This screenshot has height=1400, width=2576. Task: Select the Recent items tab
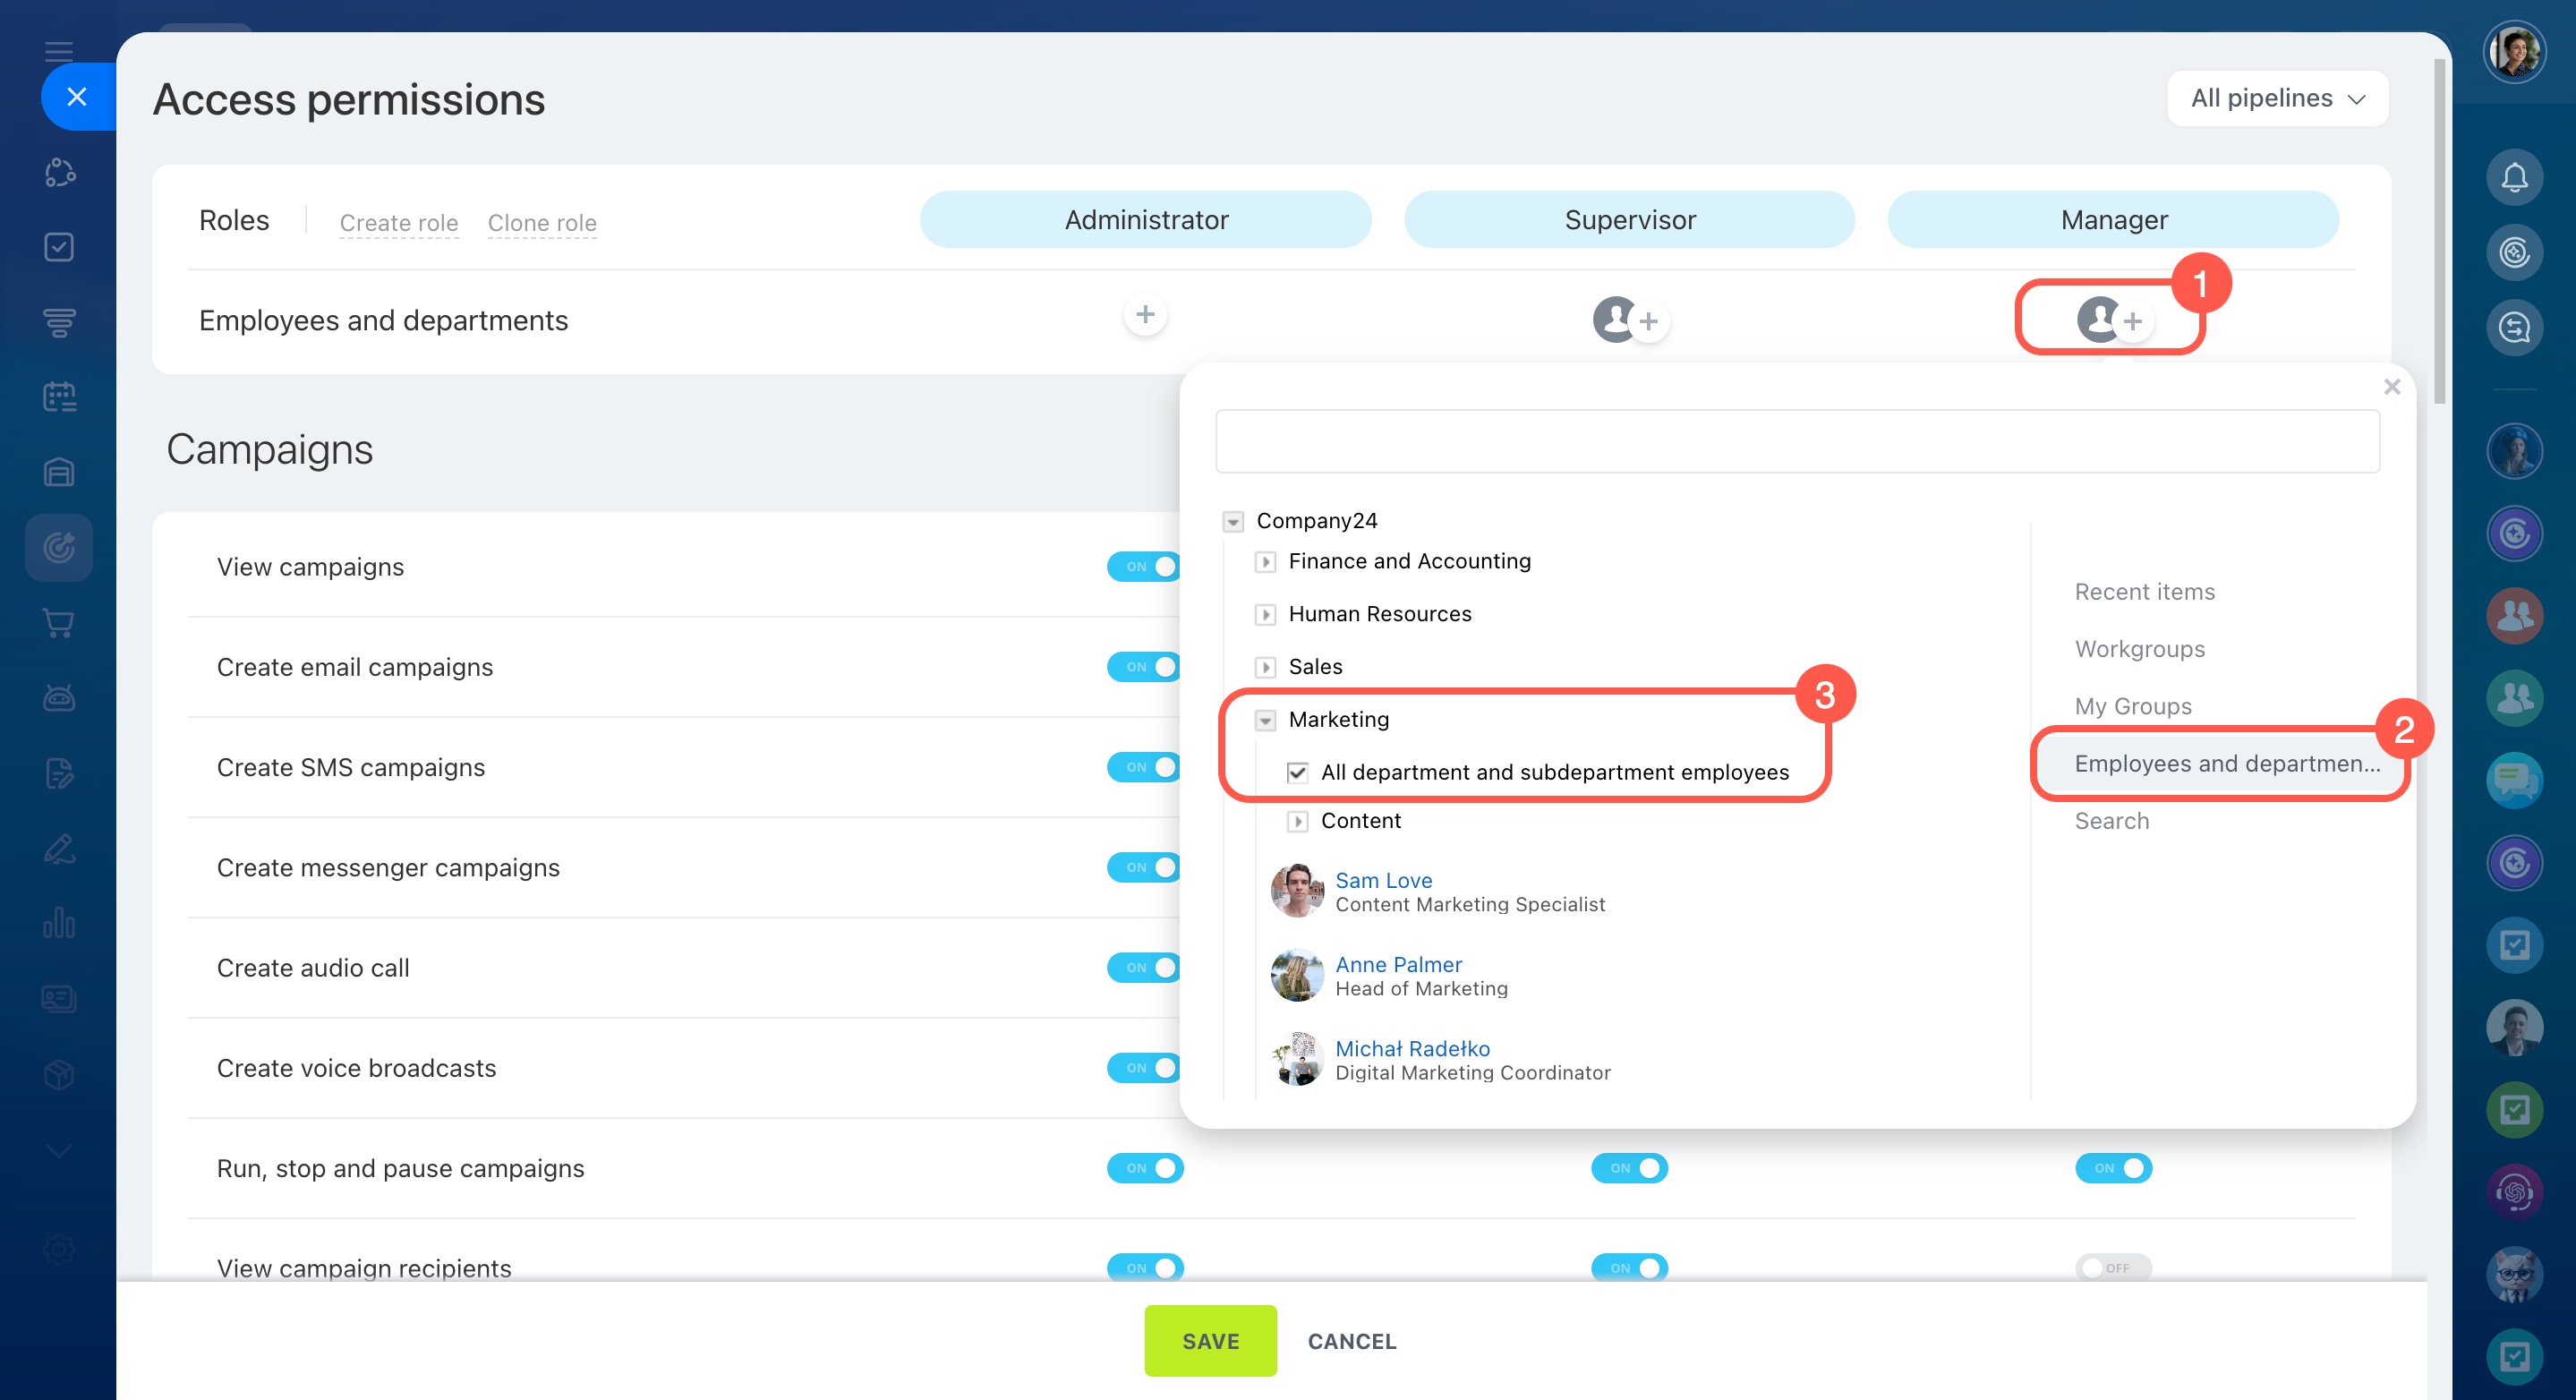pyautogui.click(x=2144, y=592)
